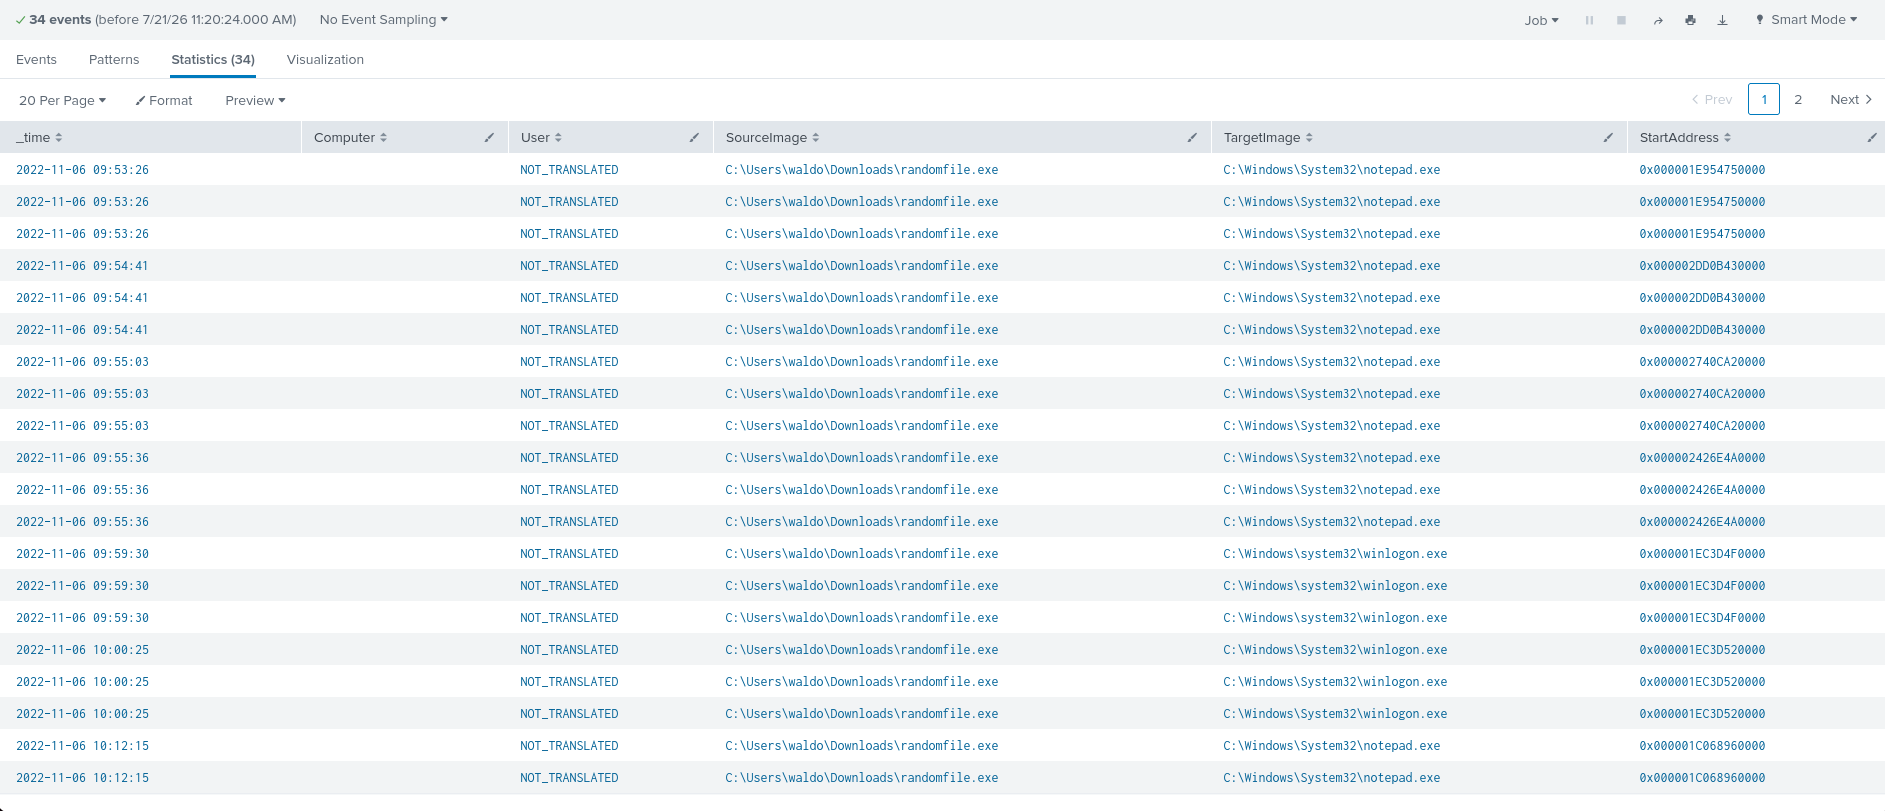Click notepad.exe TargetImage in the first row
This screenshot has height=811, width=1885.
pyautogui.click(x=1331, y=170)
